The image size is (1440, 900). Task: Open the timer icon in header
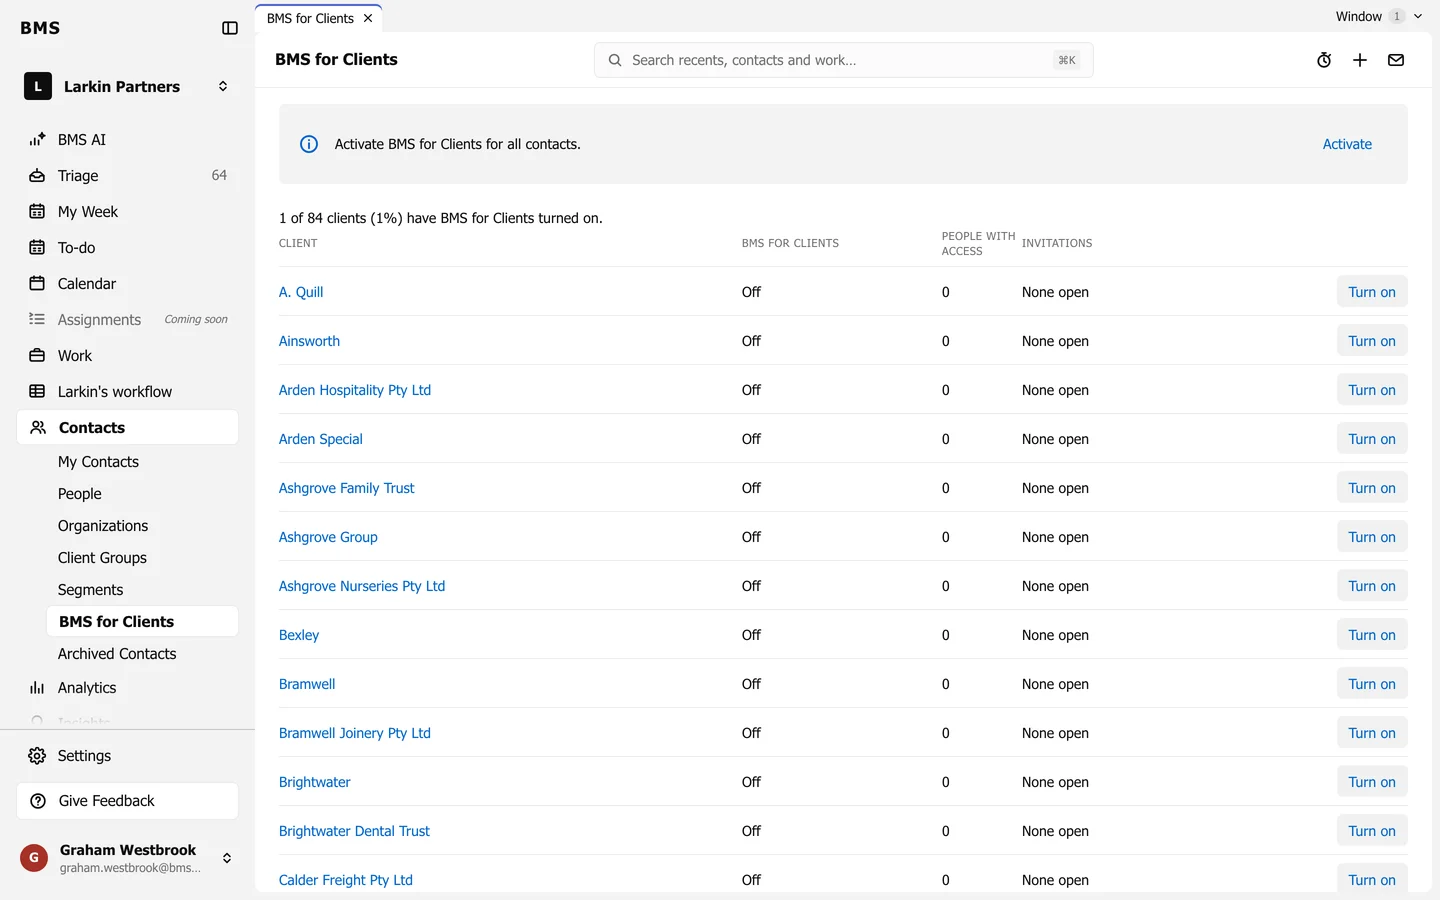pyautogui.click(x=1324, y=60)
